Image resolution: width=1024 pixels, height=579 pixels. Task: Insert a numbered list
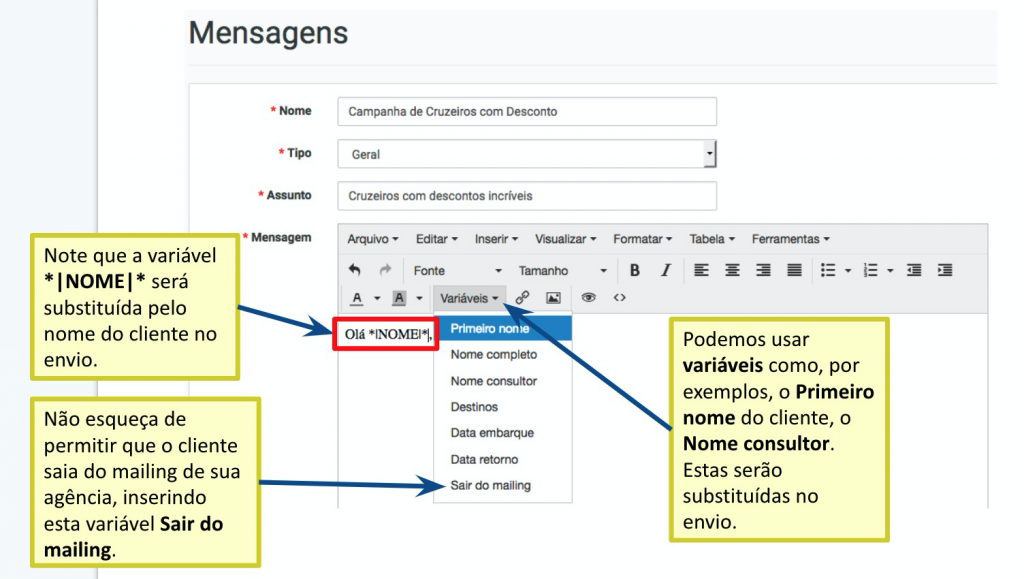(x=871, y=270)
